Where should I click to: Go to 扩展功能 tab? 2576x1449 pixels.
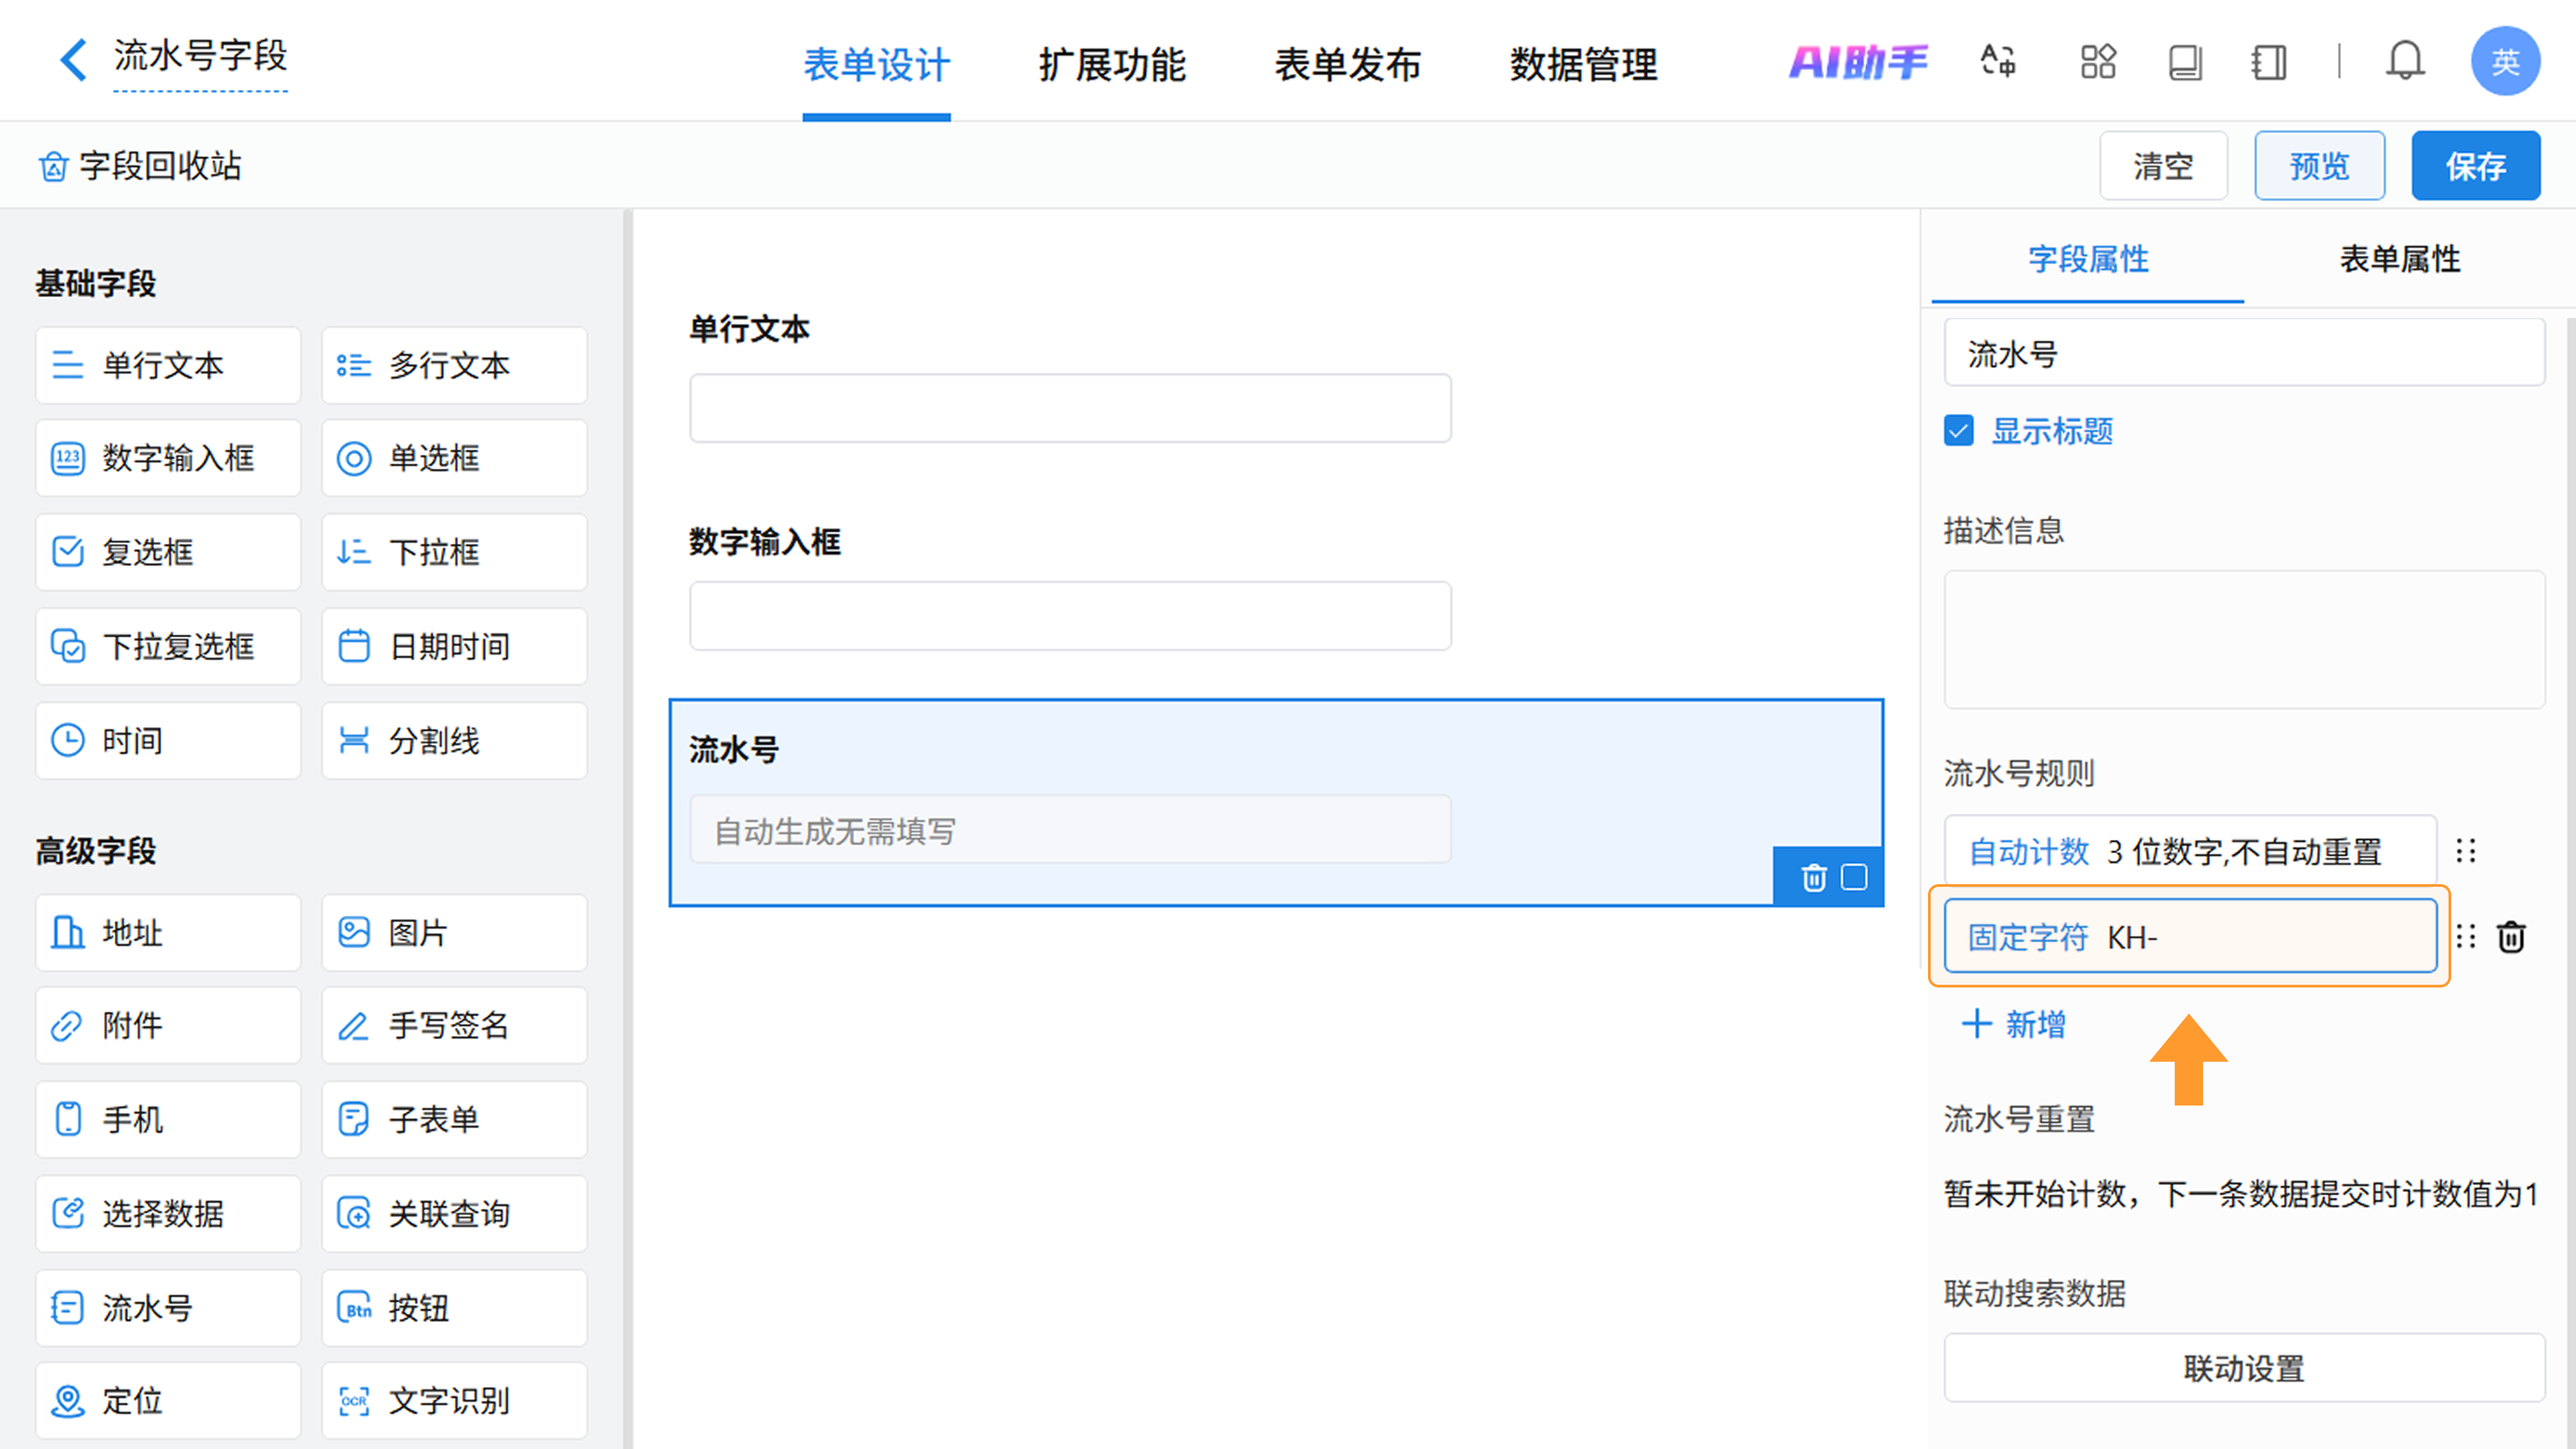pyautogui.click(x=1112, y=65)
